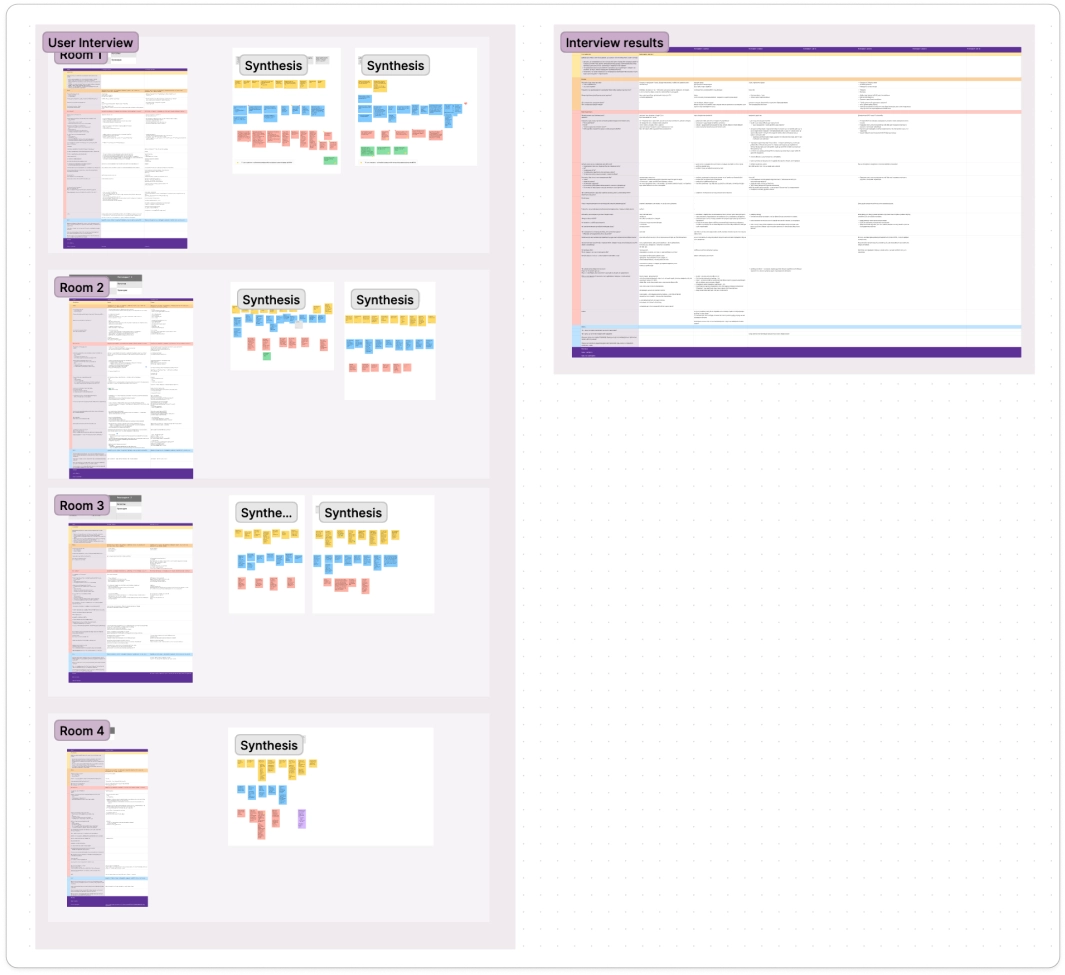Click the red heart reaction on Room 1 synthesis board
The width and height of the screenshot is (1065, 975).
[466, 103]
